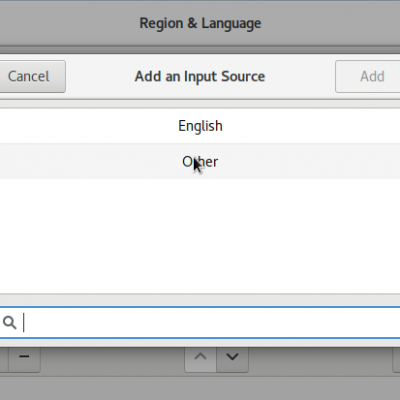Place cursor in the search text entry
This screenshot has width=400, height=400.
200,322
